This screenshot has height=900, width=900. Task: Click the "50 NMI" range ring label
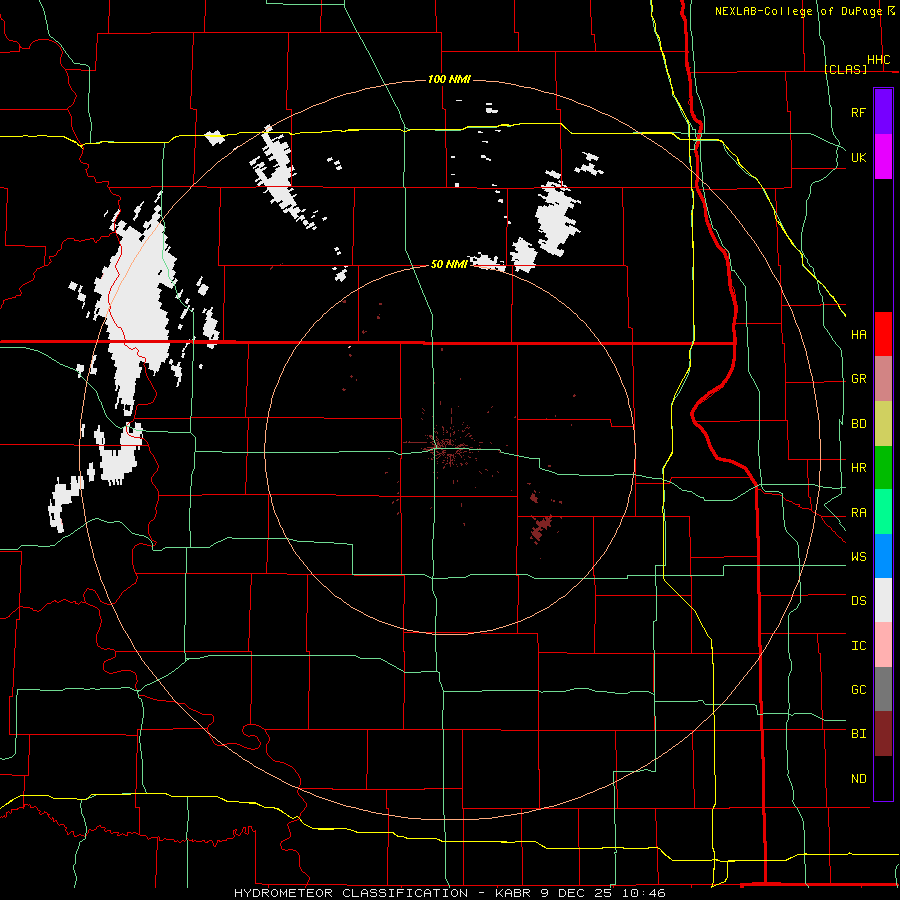[449, 264]
